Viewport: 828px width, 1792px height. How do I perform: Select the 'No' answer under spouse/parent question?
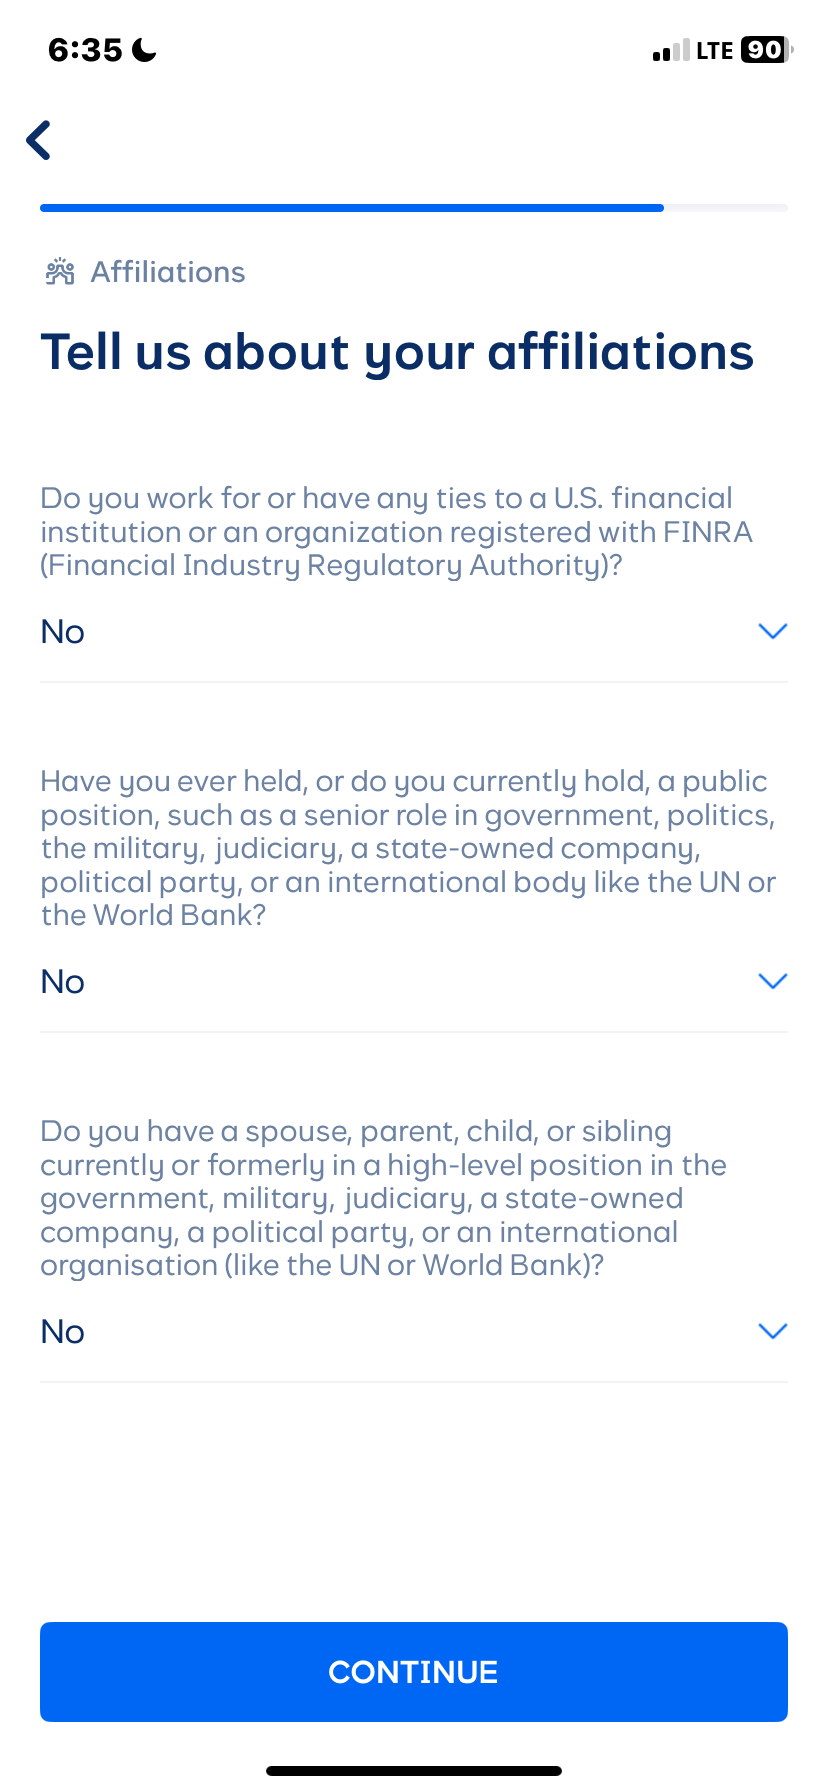tap(63, 1332)
